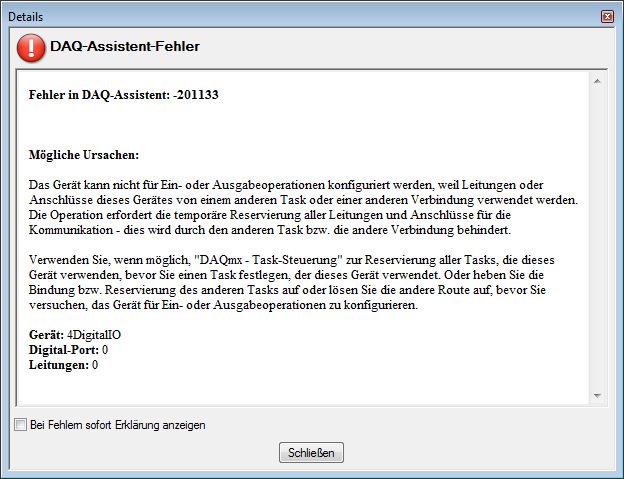Screen dimensions: 624x479
Task: Click error code text '-201133'
Action: [196, 95]
